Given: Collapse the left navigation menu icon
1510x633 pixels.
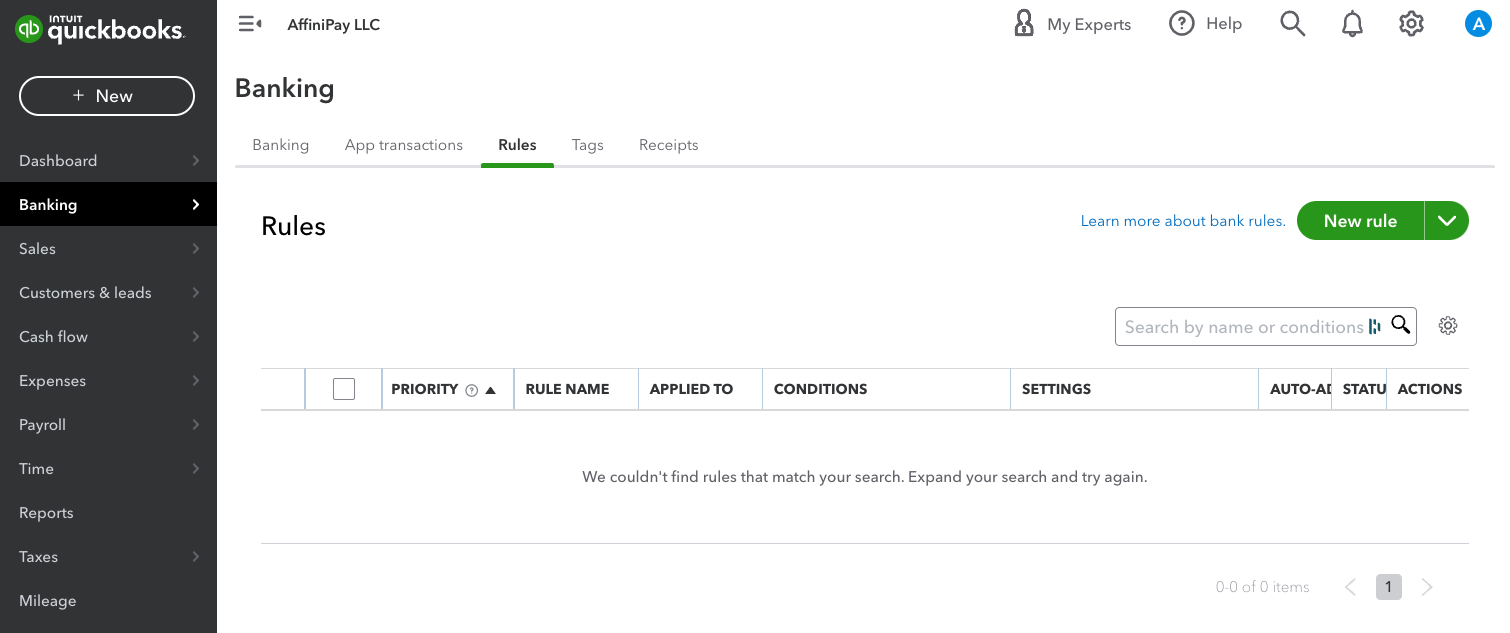Looking at the screenshot, I should (249, 24).
